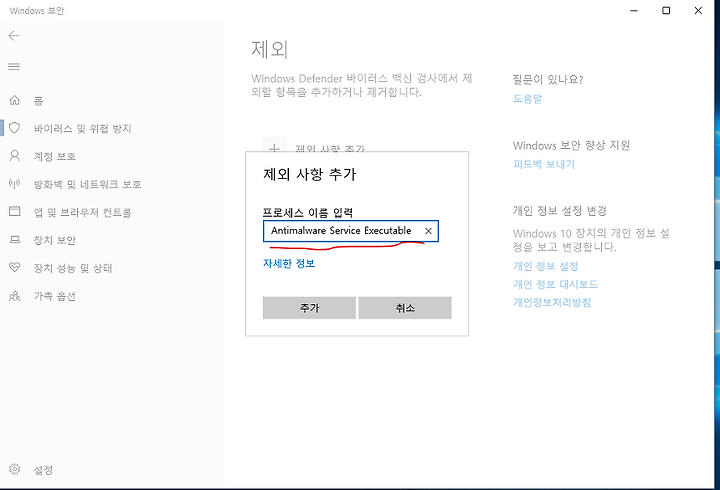Click the heart icon for 장치 성능 및 상태

15,267
